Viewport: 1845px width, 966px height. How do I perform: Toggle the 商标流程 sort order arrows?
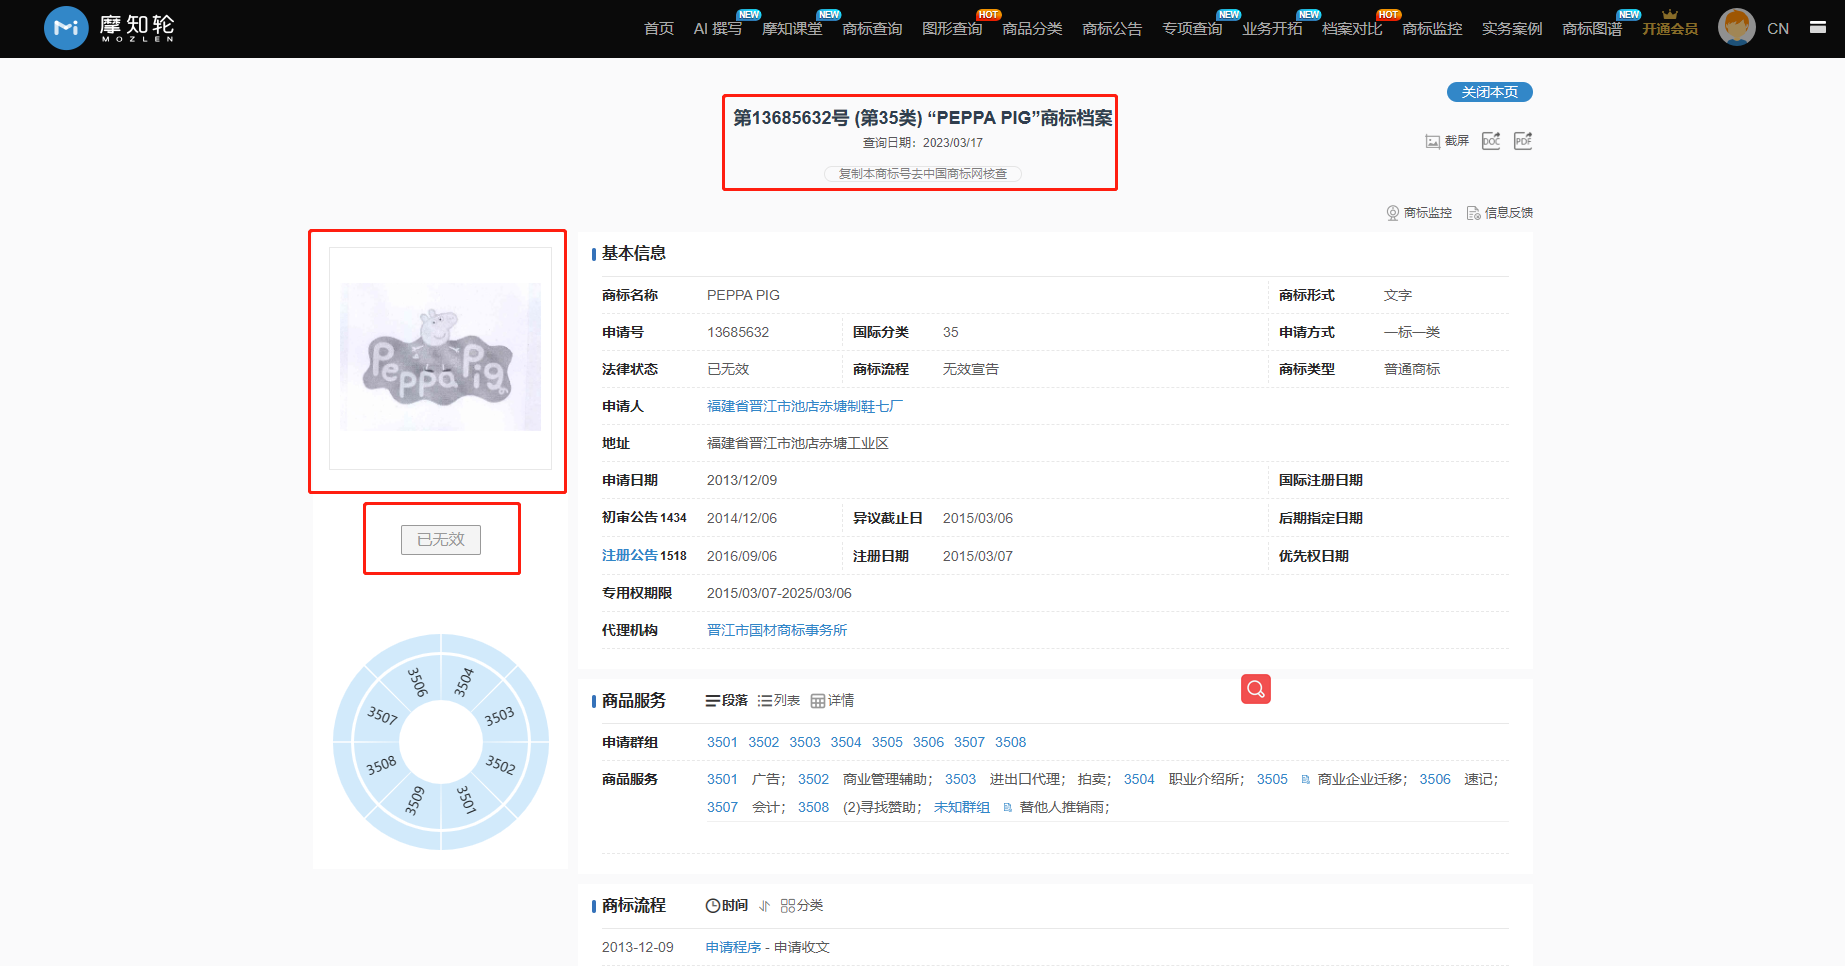pyautogui.click(x=764, y=906)
